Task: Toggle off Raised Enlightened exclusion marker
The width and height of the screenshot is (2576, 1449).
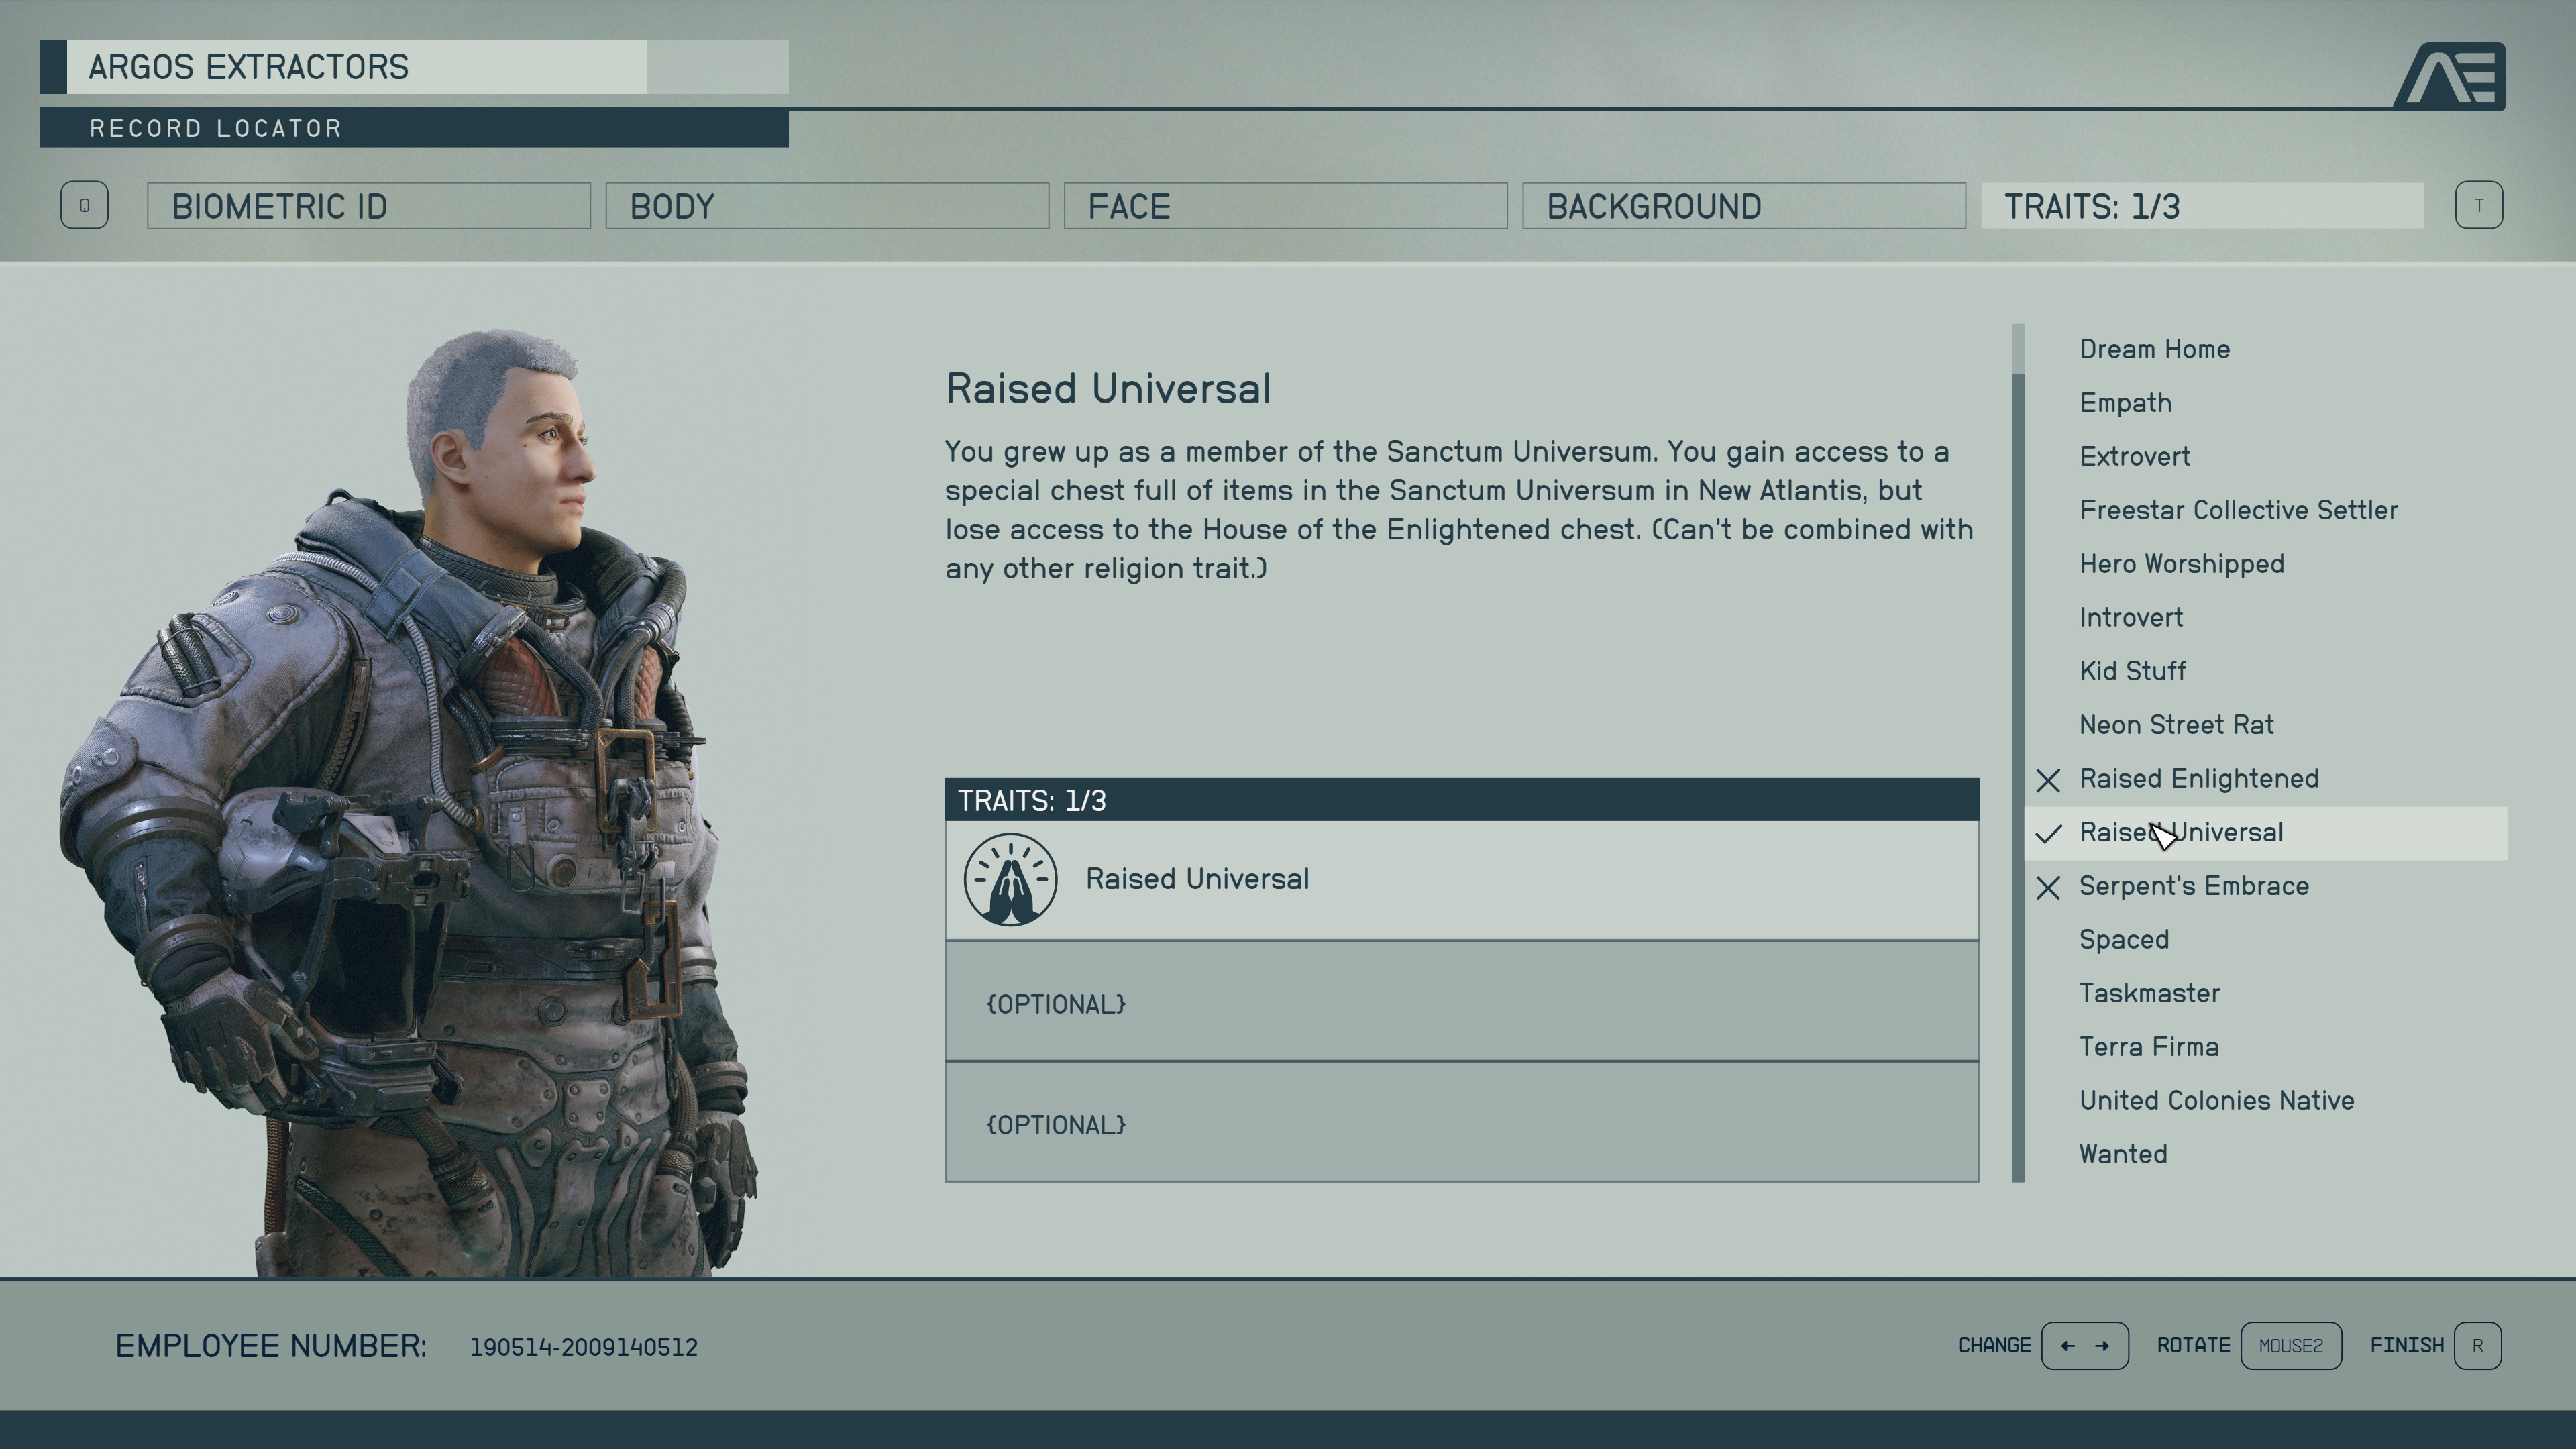Action: coord(2049,778)
